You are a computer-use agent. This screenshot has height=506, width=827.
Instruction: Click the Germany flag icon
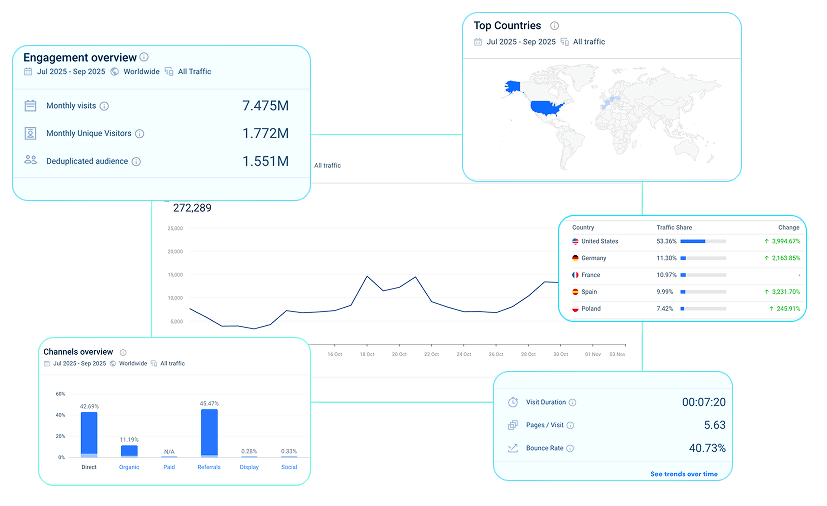[575, 258]
